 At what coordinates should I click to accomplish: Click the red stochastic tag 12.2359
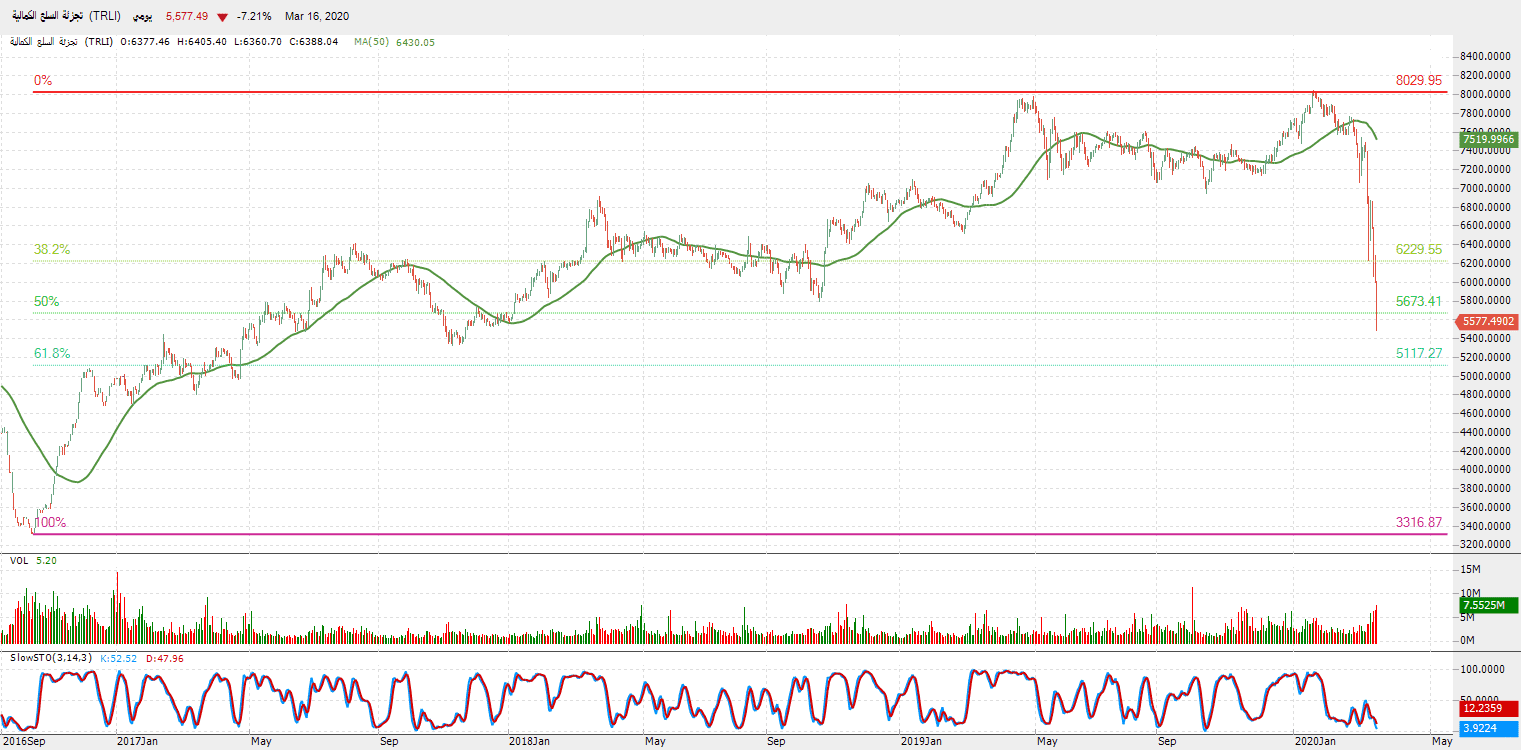click(1488, 708)
